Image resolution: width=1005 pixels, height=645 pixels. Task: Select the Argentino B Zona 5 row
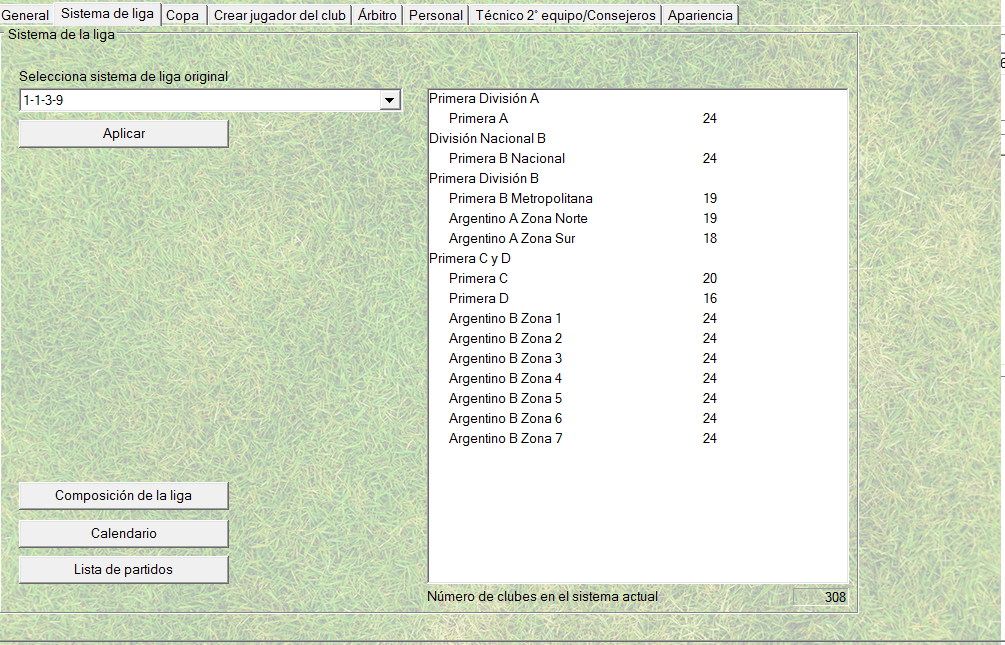638,398
